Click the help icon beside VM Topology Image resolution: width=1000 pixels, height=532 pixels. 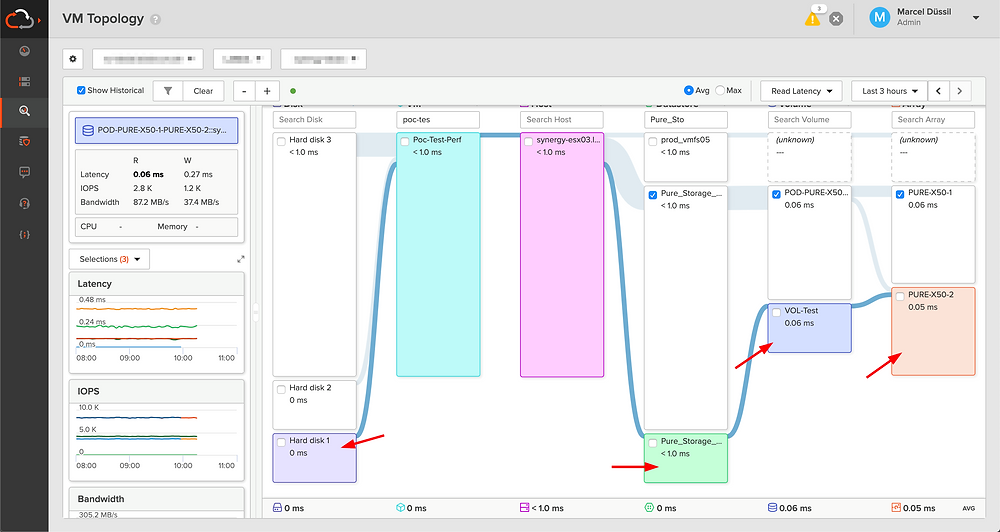(x=155, y=20)
